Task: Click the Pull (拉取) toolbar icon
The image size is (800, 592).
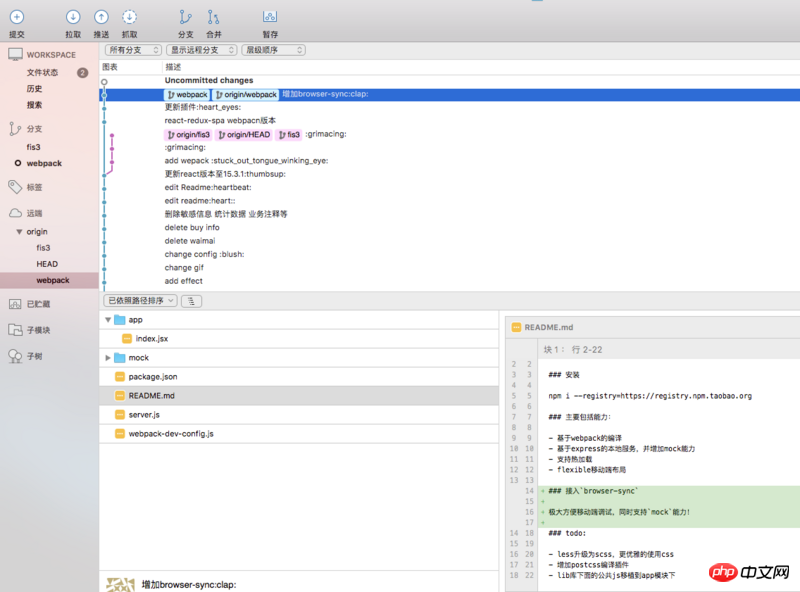Action: point(73,17)
